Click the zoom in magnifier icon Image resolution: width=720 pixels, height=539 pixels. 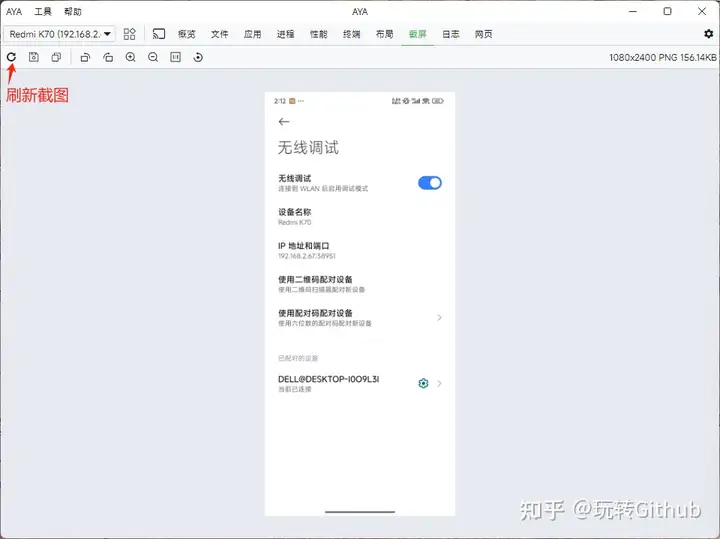pos(131,57)
